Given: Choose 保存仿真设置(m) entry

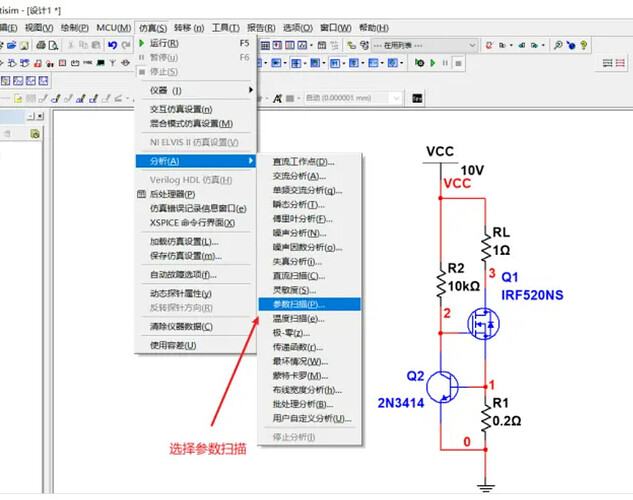Looking at the screenshot, I should pyautogui.click(x=195, y=256).
